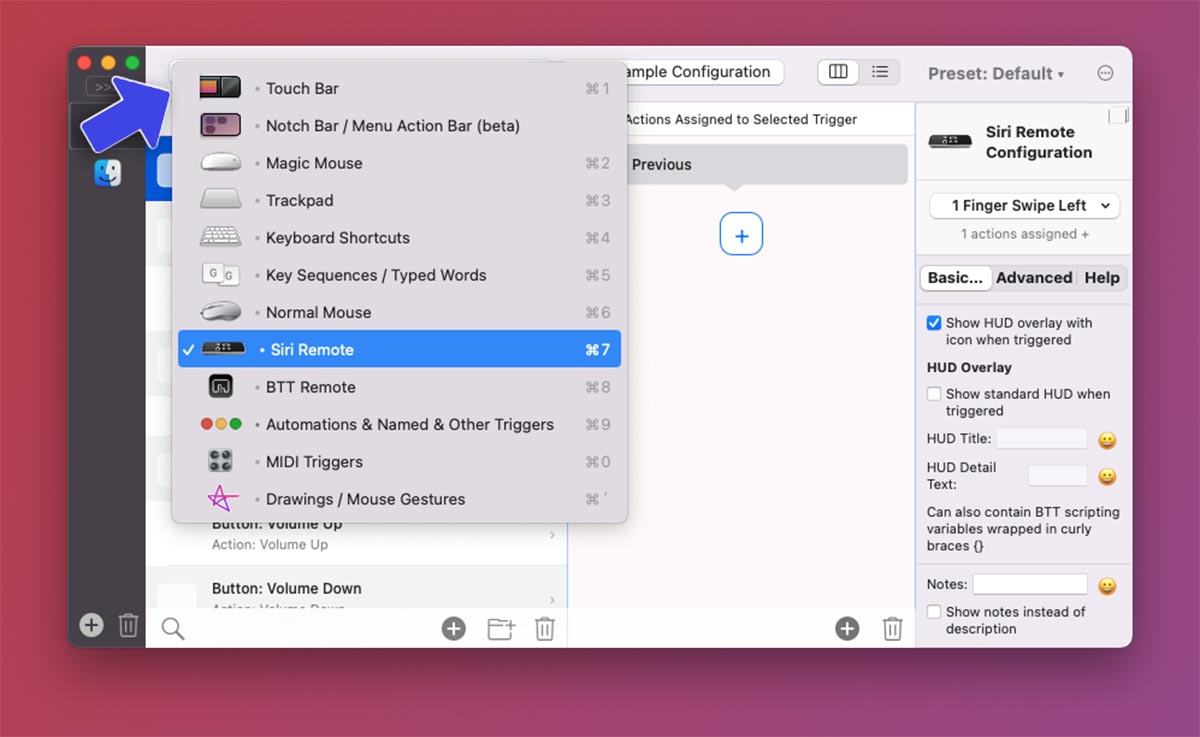
Task: Enable Show standard HUD when triggered
Action: [934, 394]
